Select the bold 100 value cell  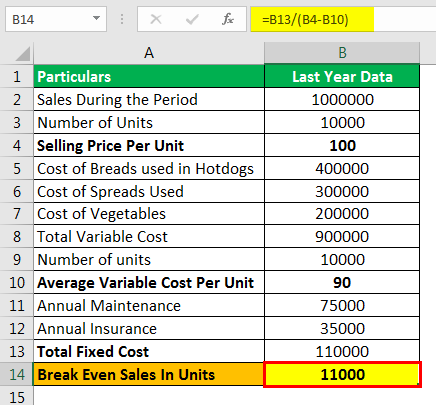[x=342, y=145]
